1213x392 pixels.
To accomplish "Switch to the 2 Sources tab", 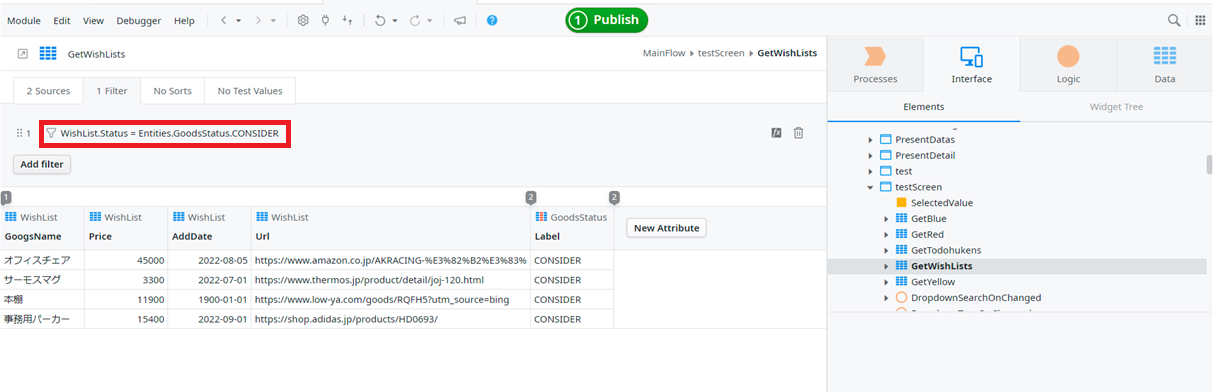I will click(x=48, y=91).
